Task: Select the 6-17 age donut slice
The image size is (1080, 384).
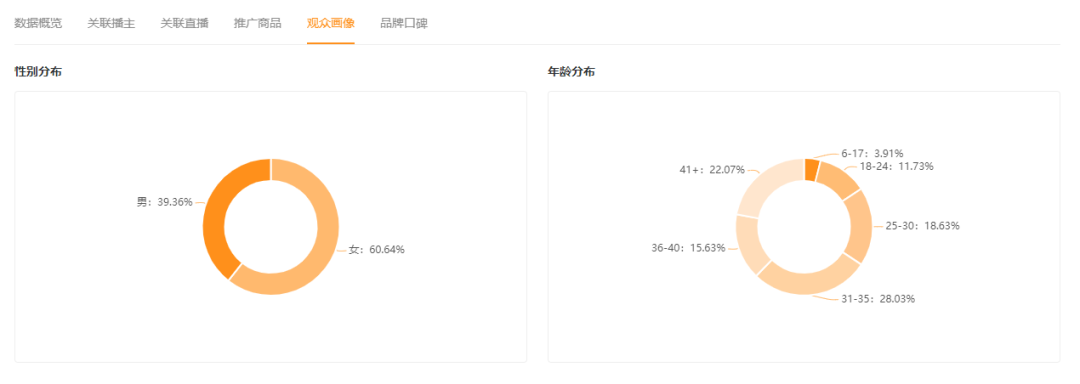Action: coord(811,169)
